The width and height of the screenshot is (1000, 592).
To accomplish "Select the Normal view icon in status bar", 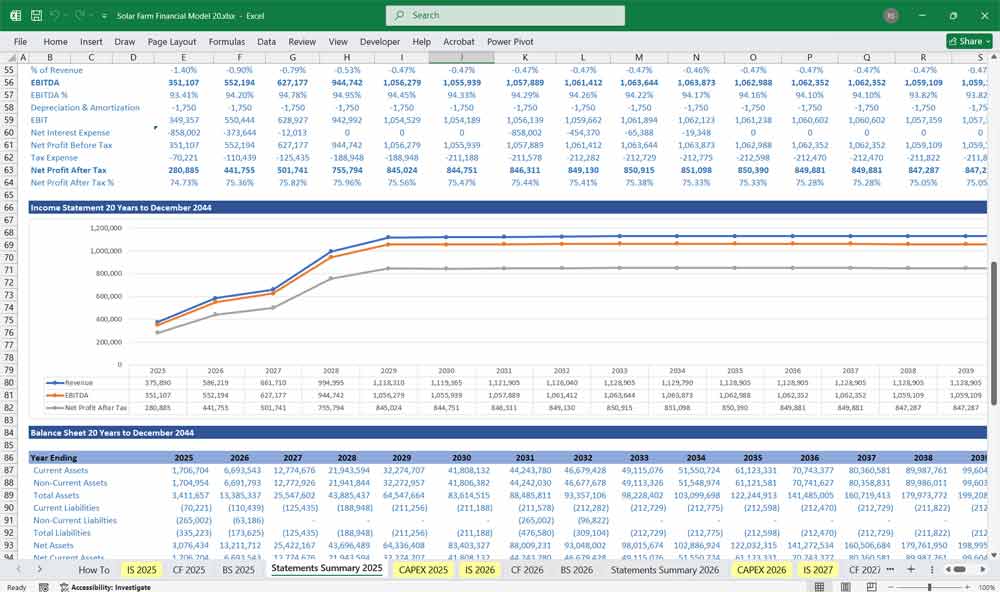I will point(820,586).
